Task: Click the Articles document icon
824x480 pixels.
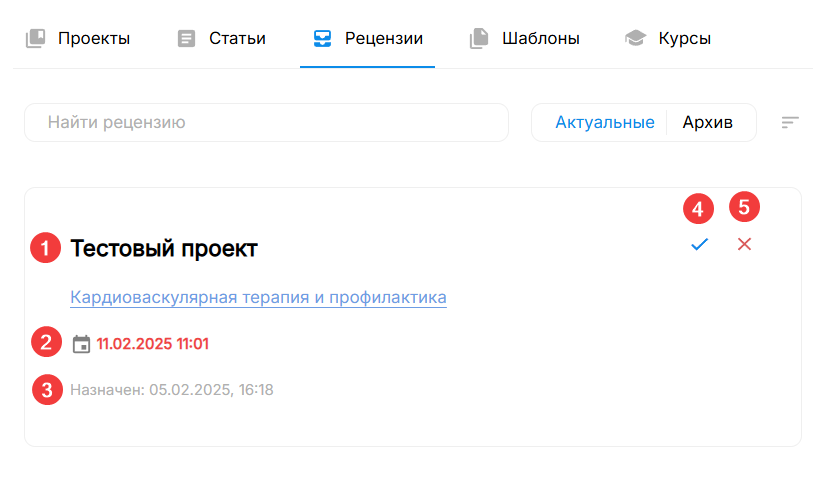Action: point(186,38)
